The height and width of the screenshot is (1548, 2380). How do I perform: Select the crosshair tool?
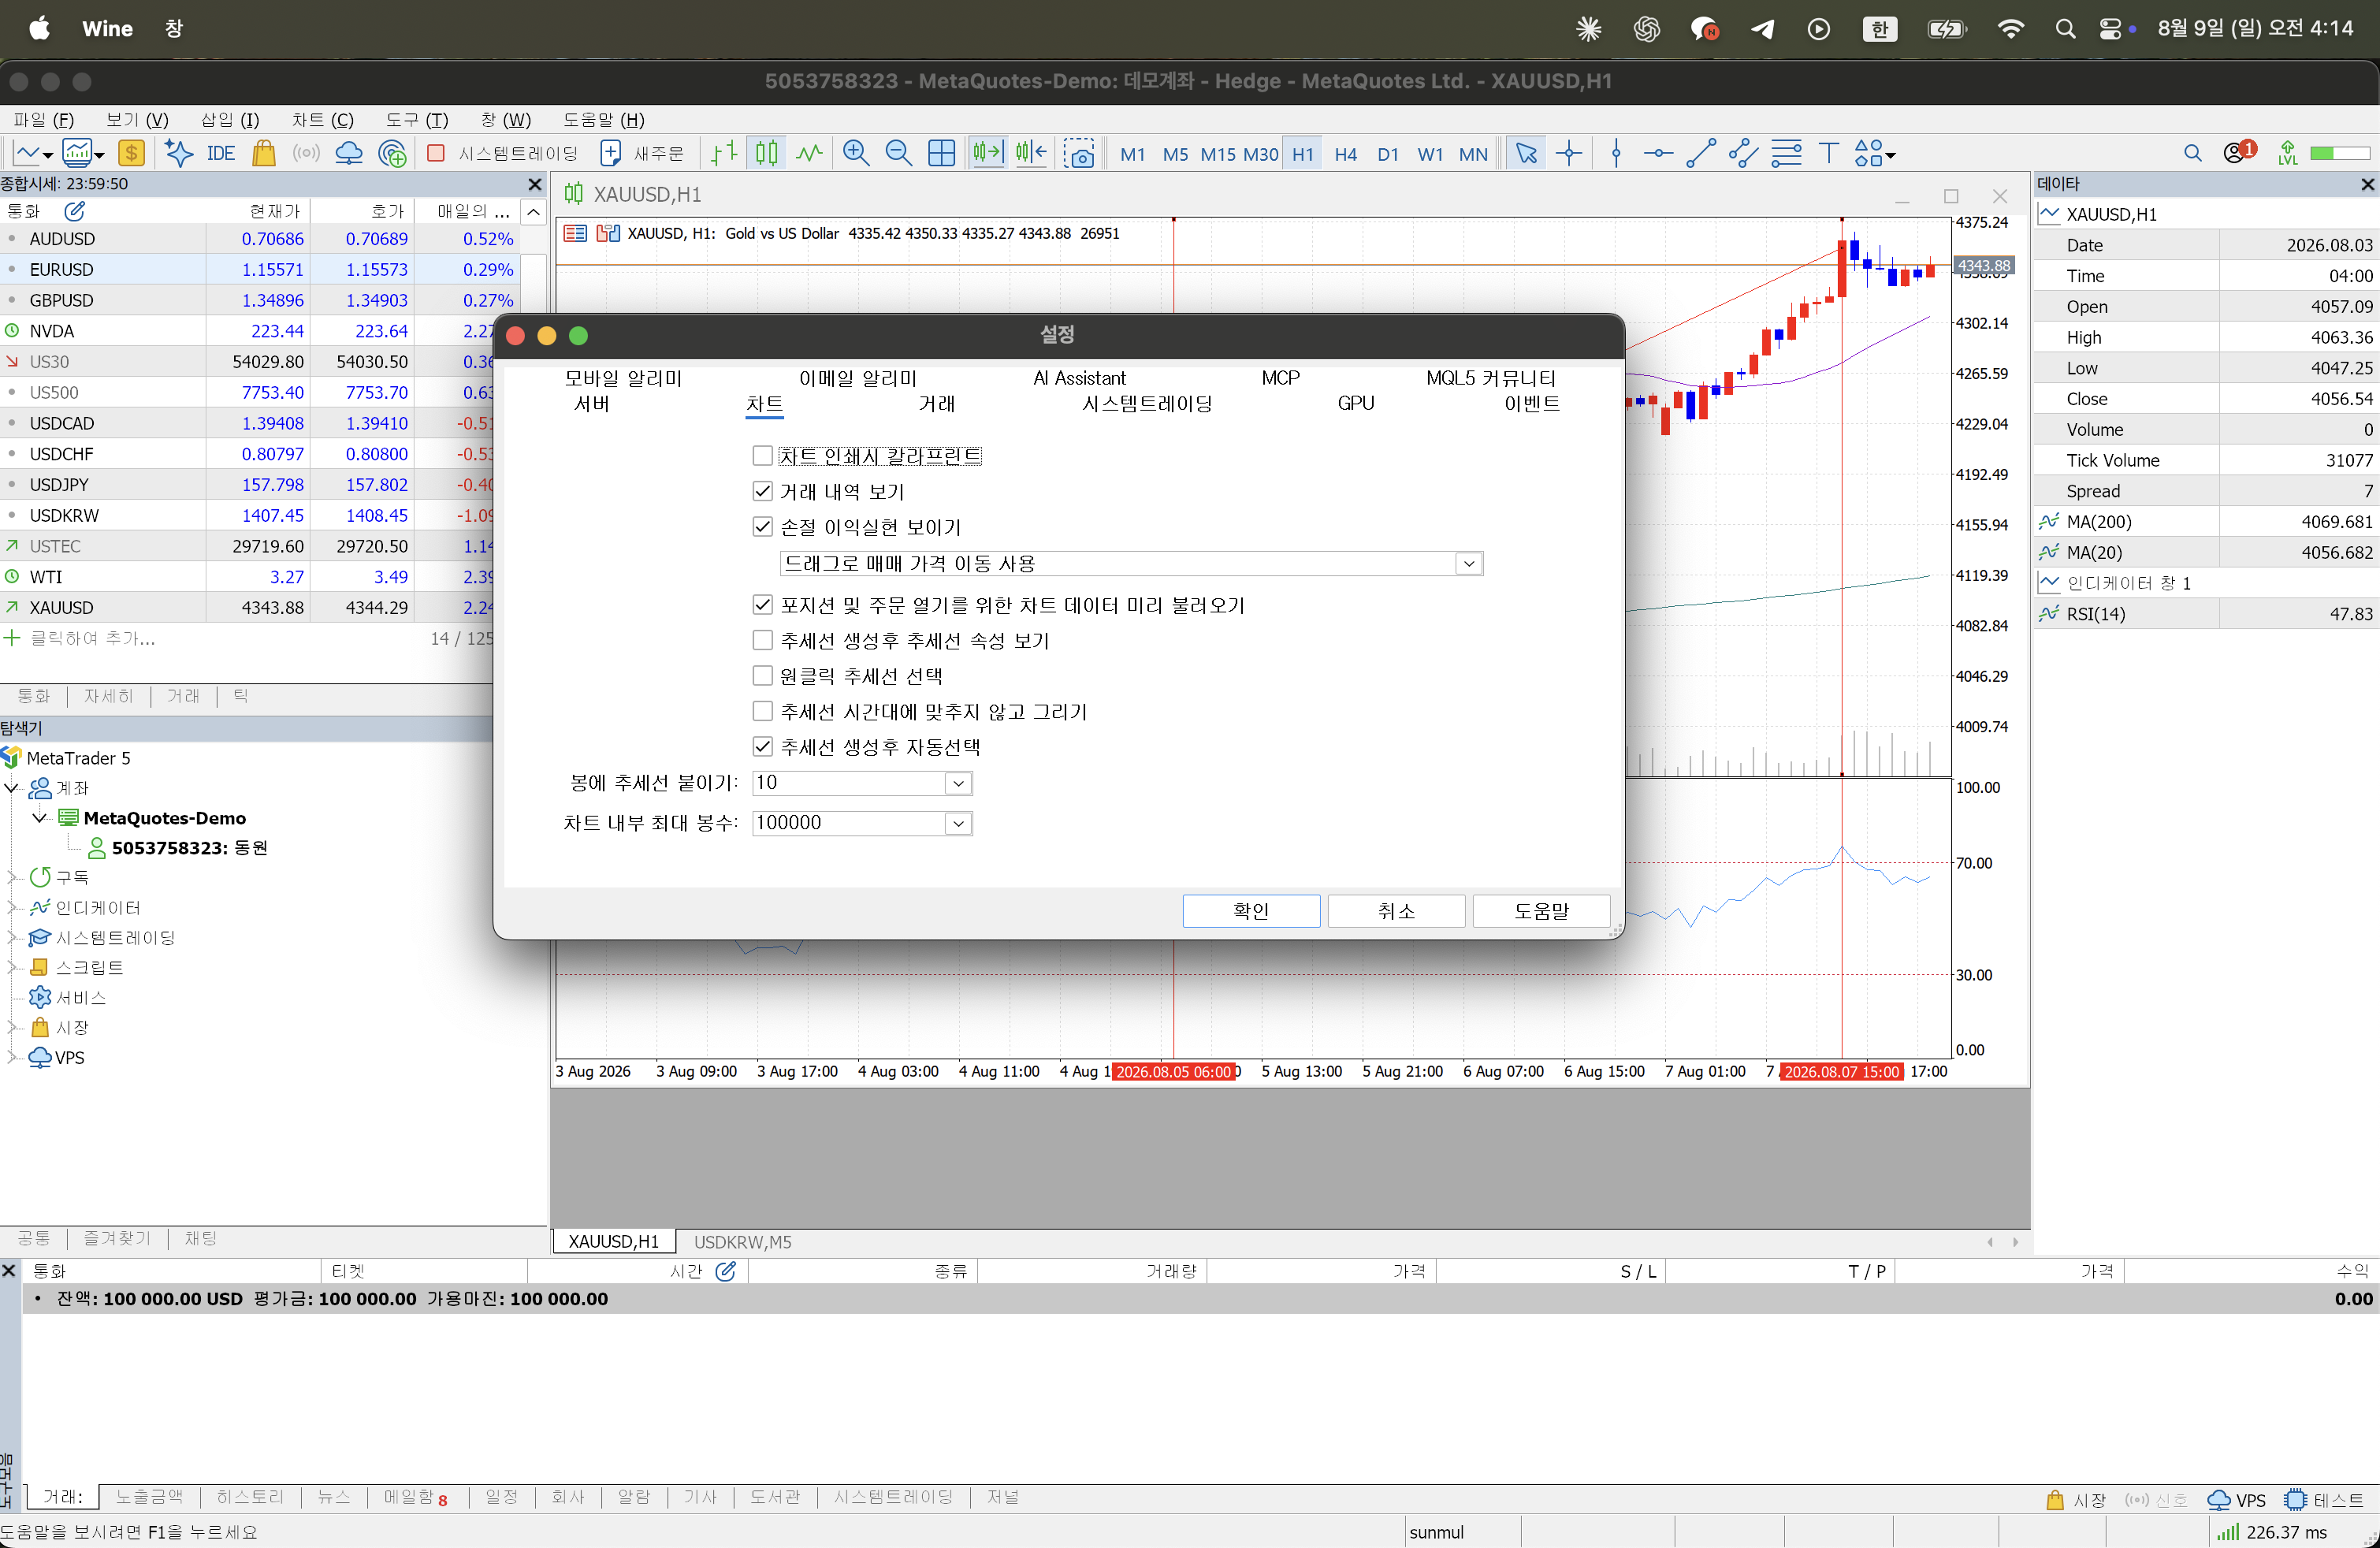point(1569,153)
